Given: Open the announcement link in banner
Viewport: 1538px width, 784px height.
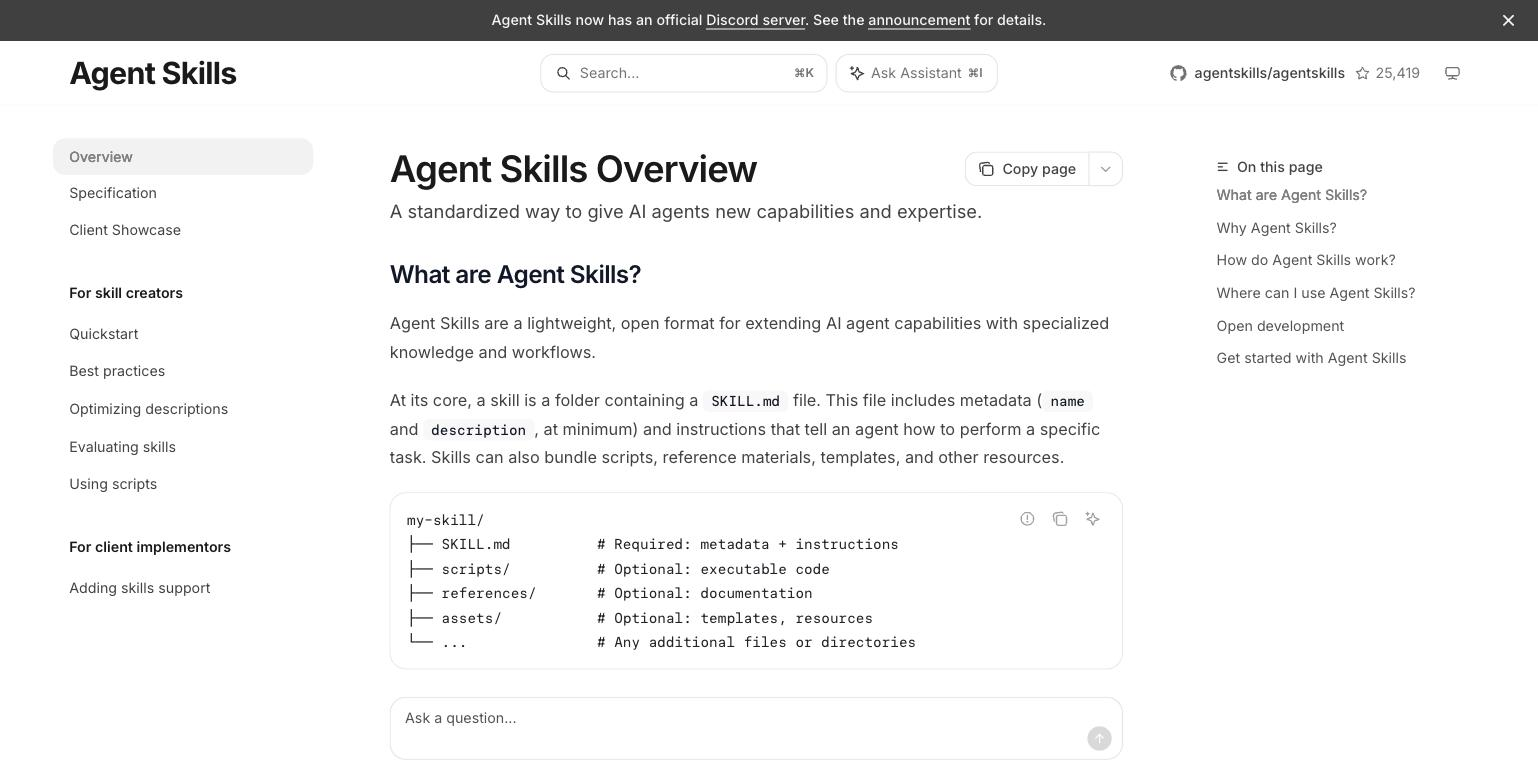Looking at the screenshot, I should pyautogui.click(x=919, y=20).
